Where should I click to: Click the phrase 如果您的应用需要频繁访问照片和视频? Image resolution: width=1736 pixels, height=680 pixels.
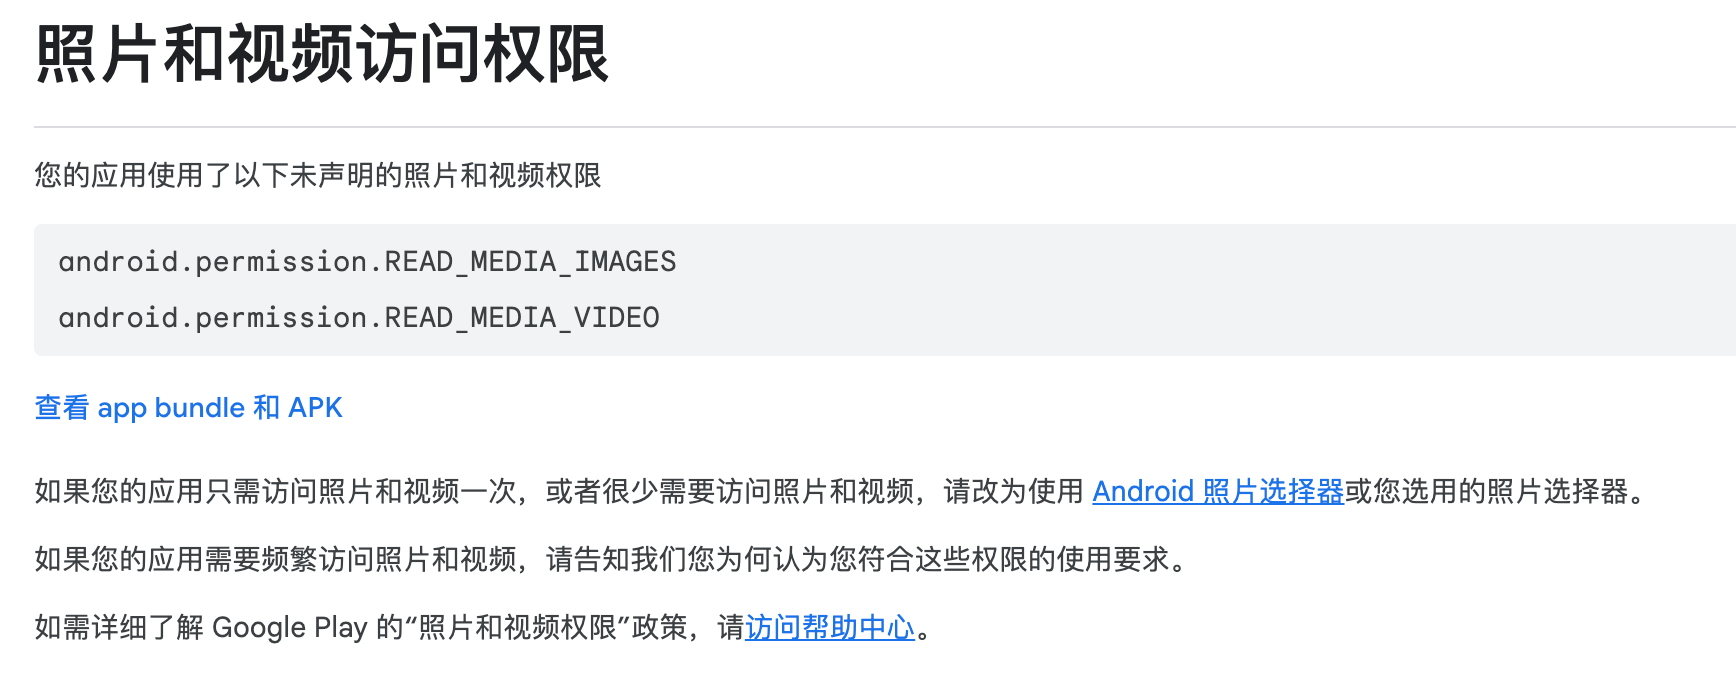[x=275, y=560]
